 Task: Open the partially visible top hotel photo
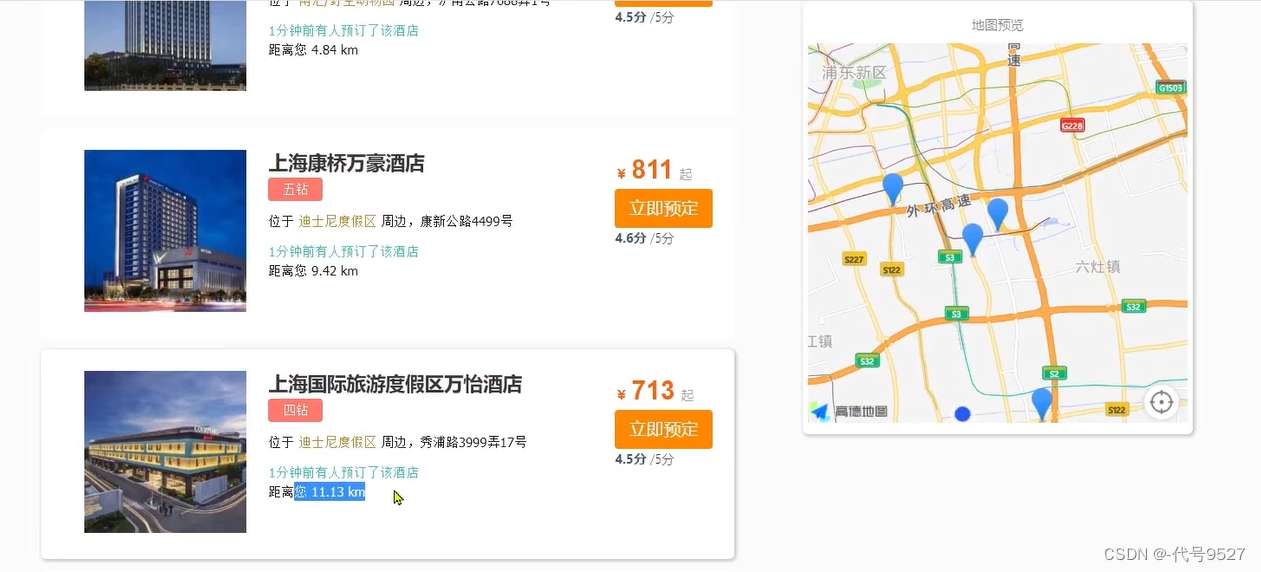(165, 45)
